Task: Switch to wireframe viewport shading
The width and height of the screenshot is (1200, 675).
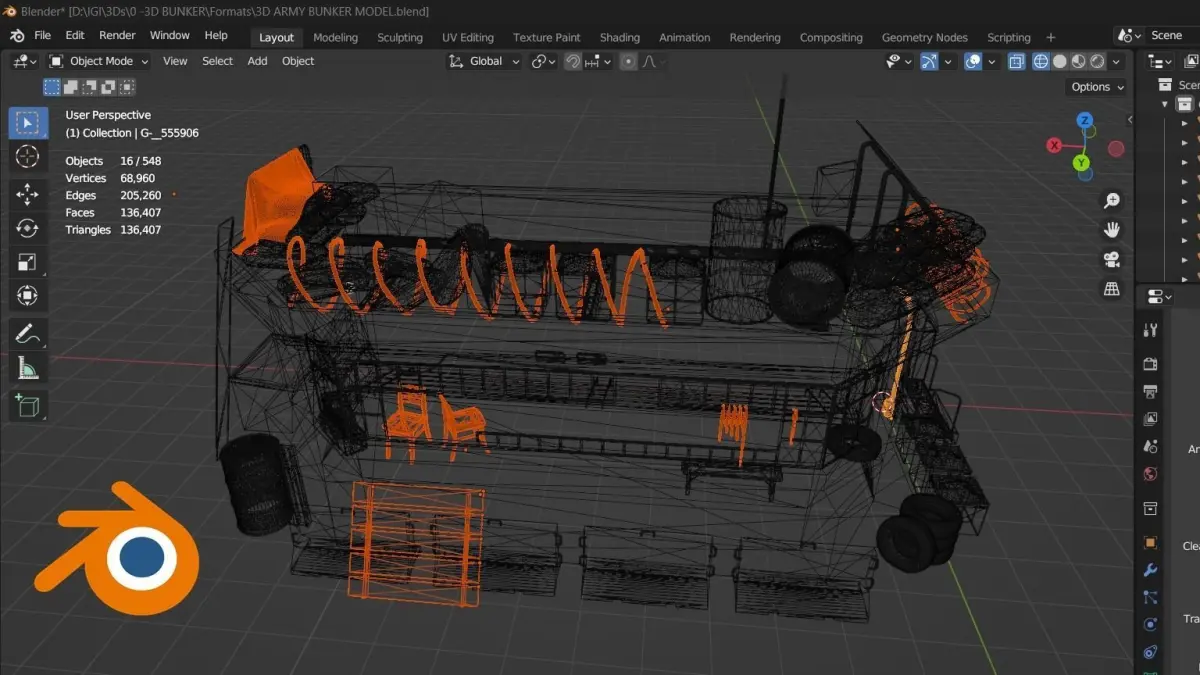Action: 1041,61
